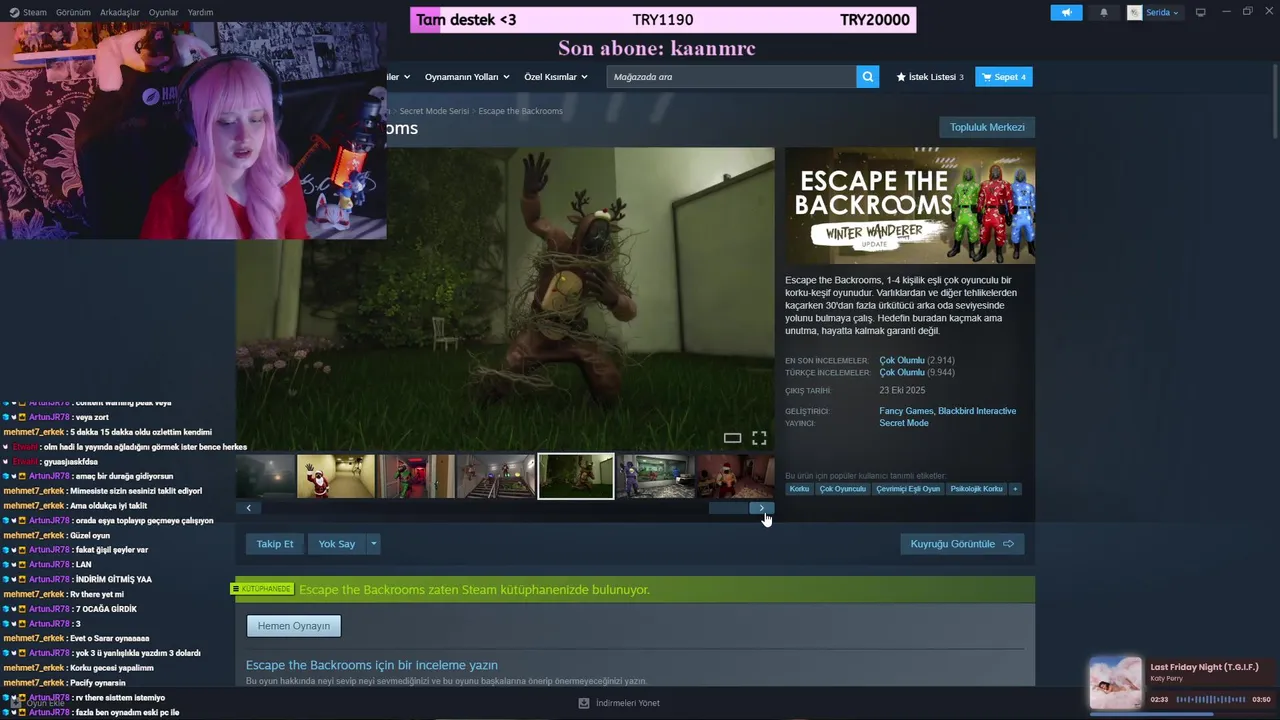
Task: Open the screenshot in fullscreen
Action: click(x=759, y=438)
